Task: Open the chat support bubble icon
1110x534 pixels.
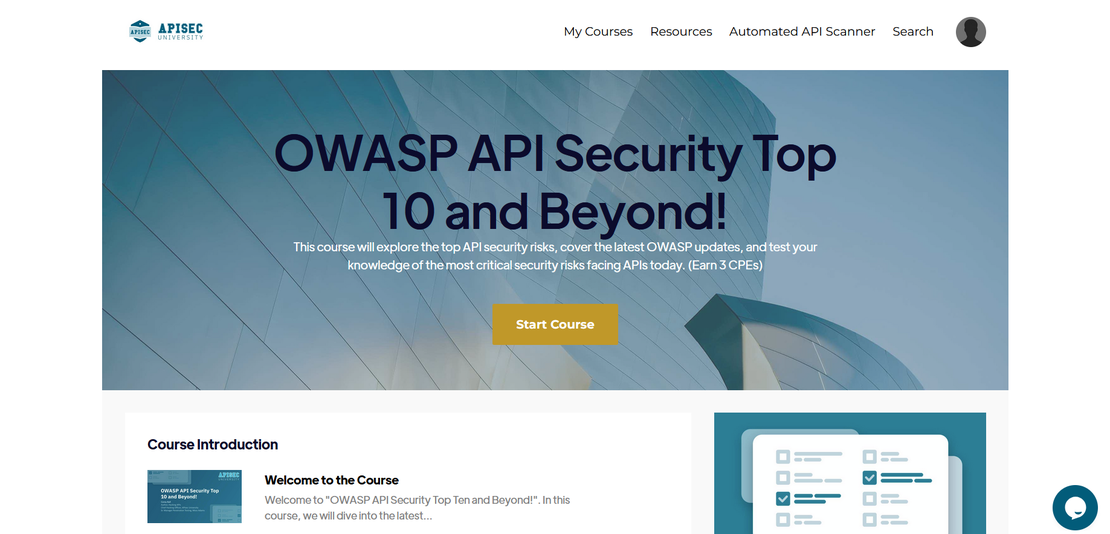Action: coord(1075,507)
